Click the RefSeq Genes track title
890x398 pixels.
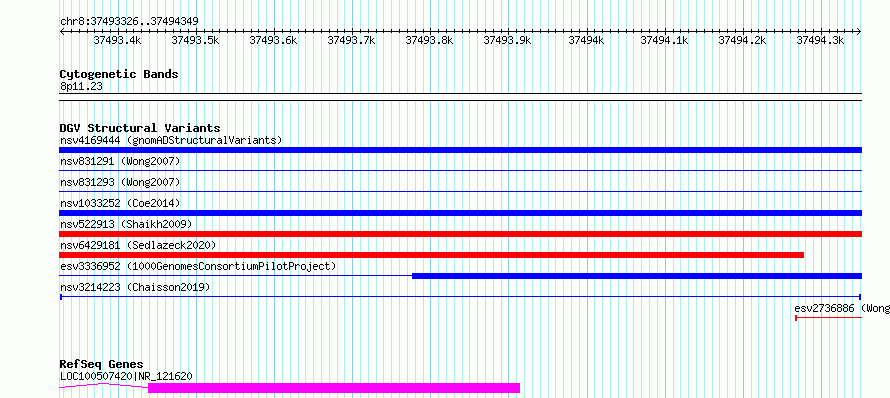point(102,364)
